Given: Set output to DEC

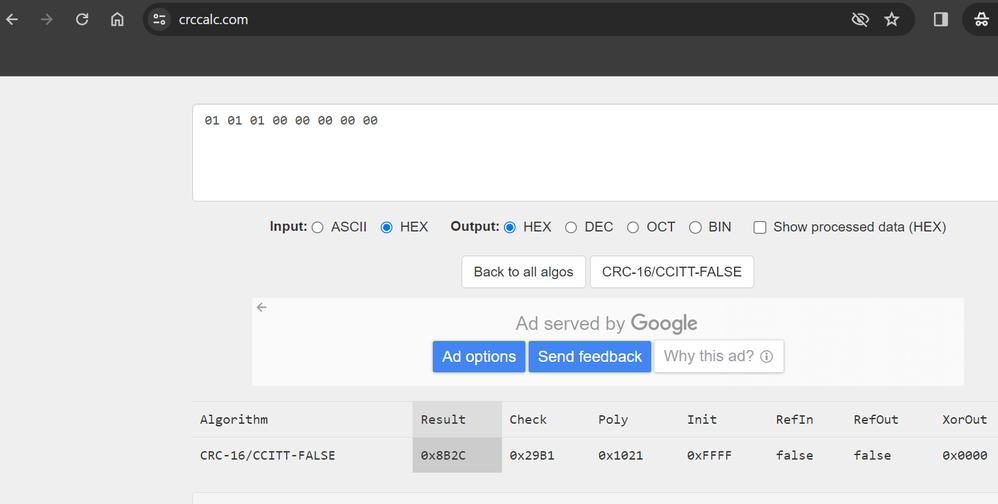Looking at the screenshot, I should click(x=571, y=227).
